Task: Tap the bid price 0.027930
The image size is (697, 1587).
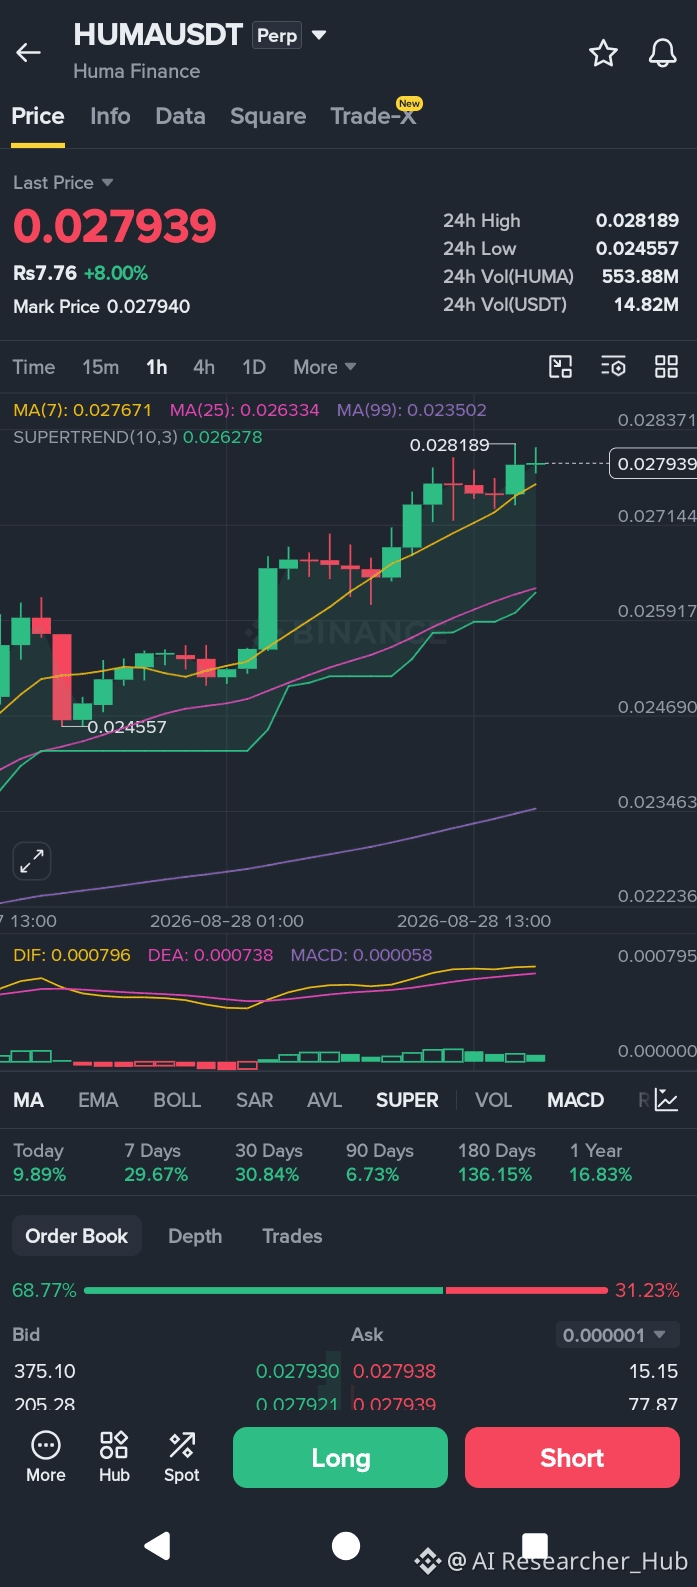Action: [297, 1371]
